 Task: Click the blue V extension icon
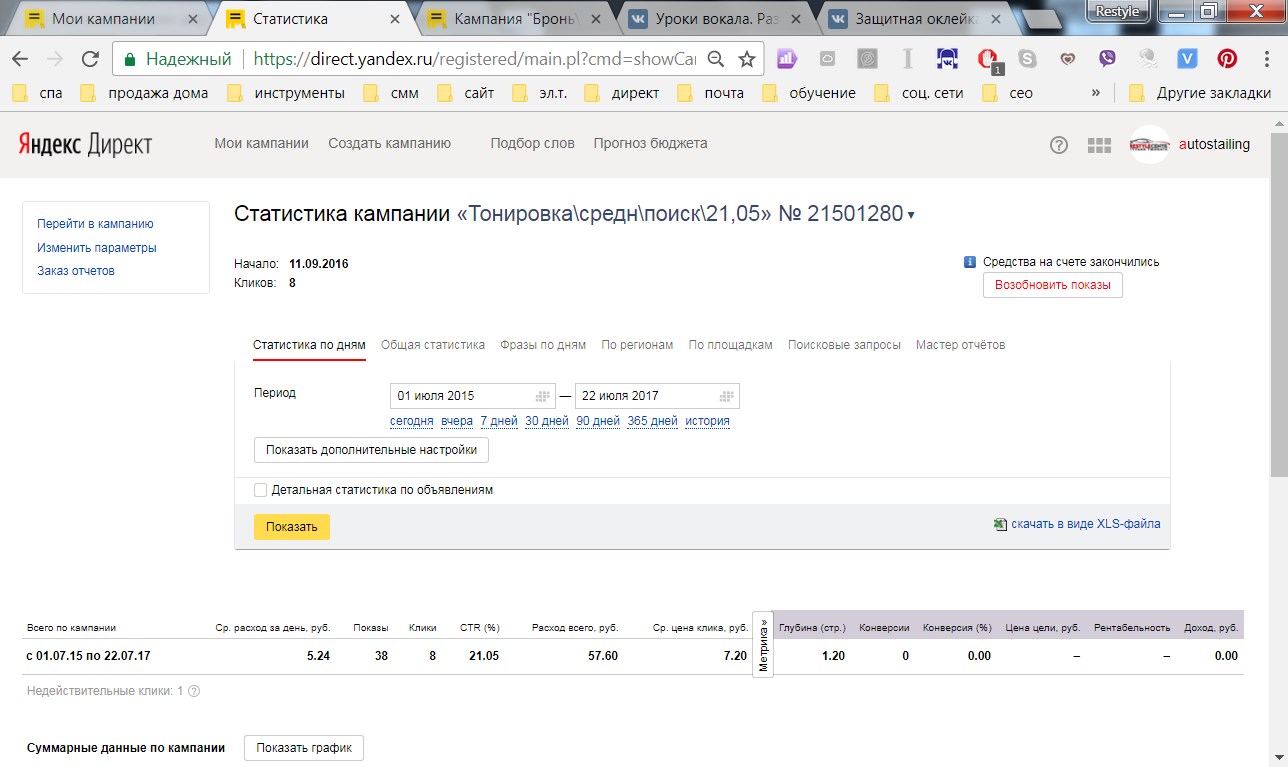(1187, 59)
